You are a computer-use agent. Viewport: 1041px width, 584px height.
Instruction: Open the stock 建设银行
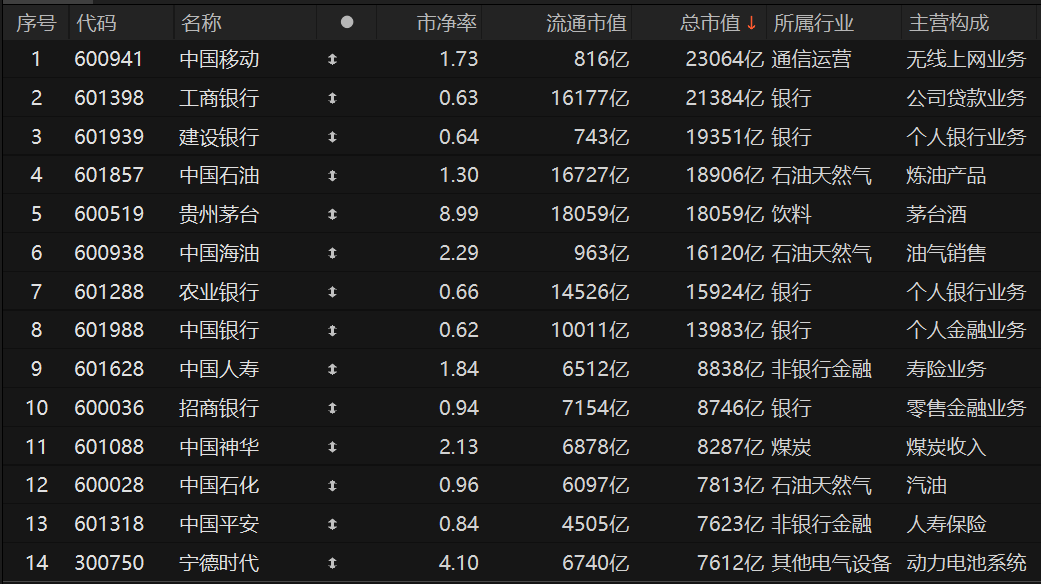point(217,137)
